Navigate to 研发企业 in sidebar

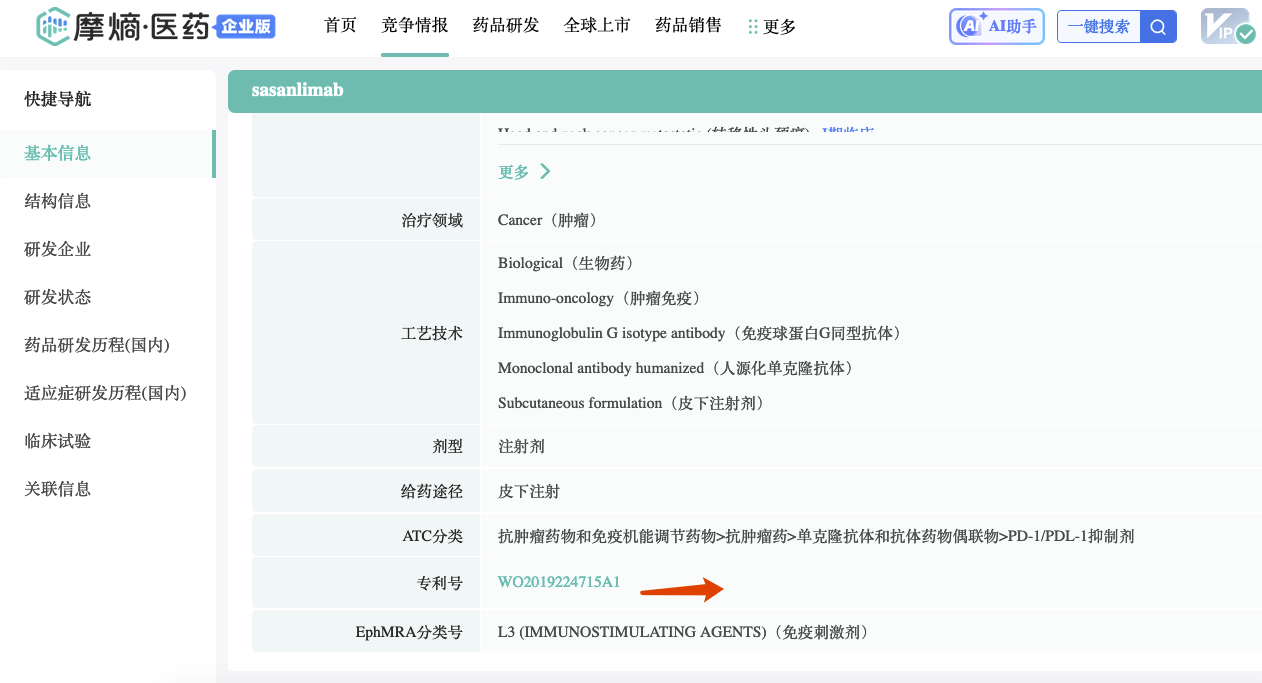(58, 249)
